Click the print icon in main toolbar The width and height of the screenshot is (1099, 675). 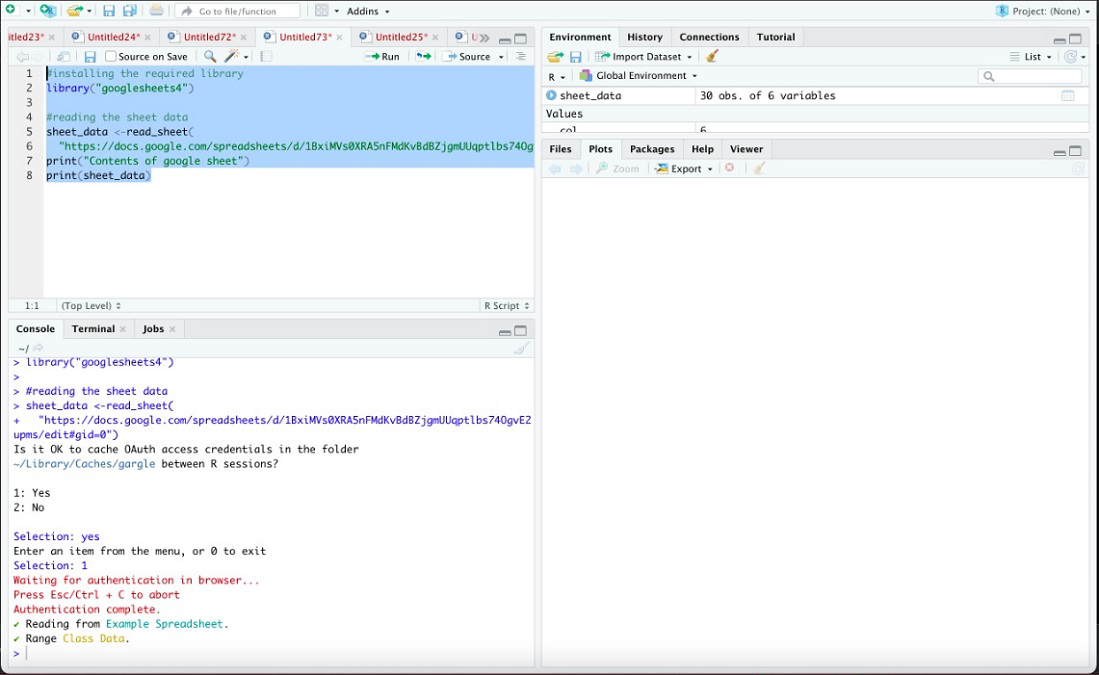point(156,11)
